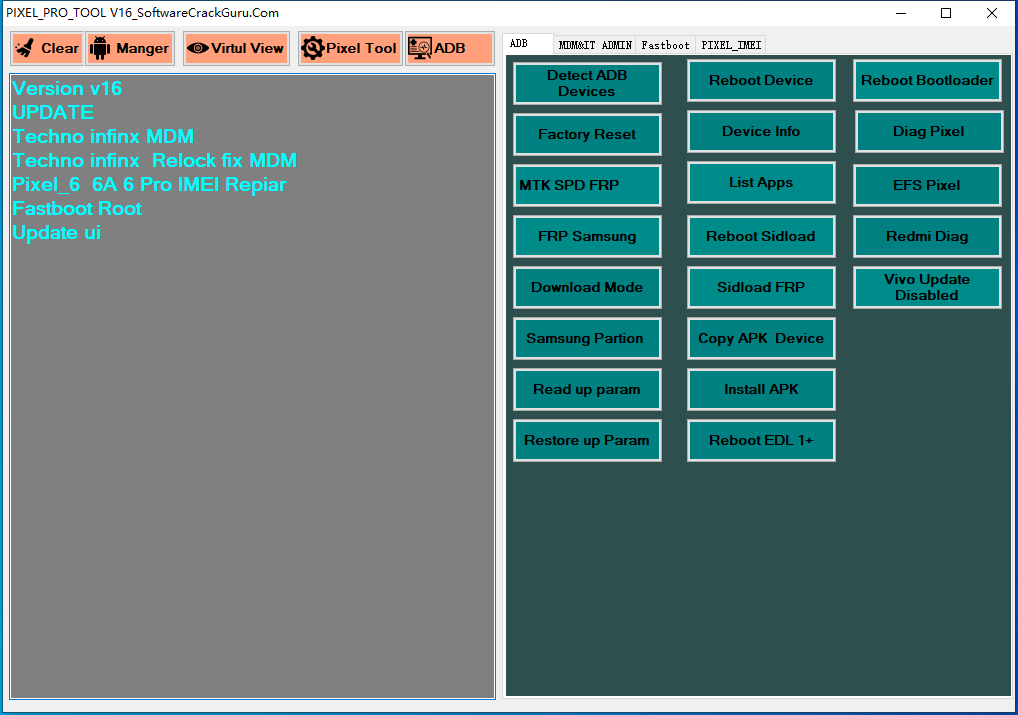Click the Android robot icon beside Manger

pos(100,48)
